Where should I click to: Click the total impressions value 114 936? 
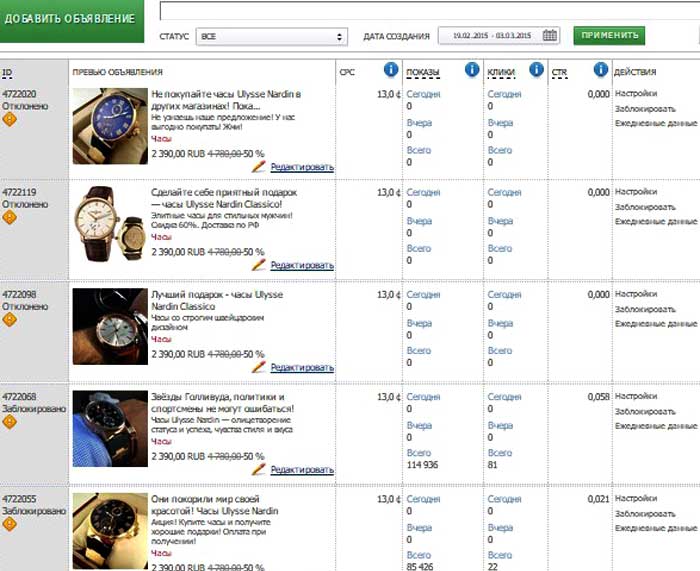point(422,465)
